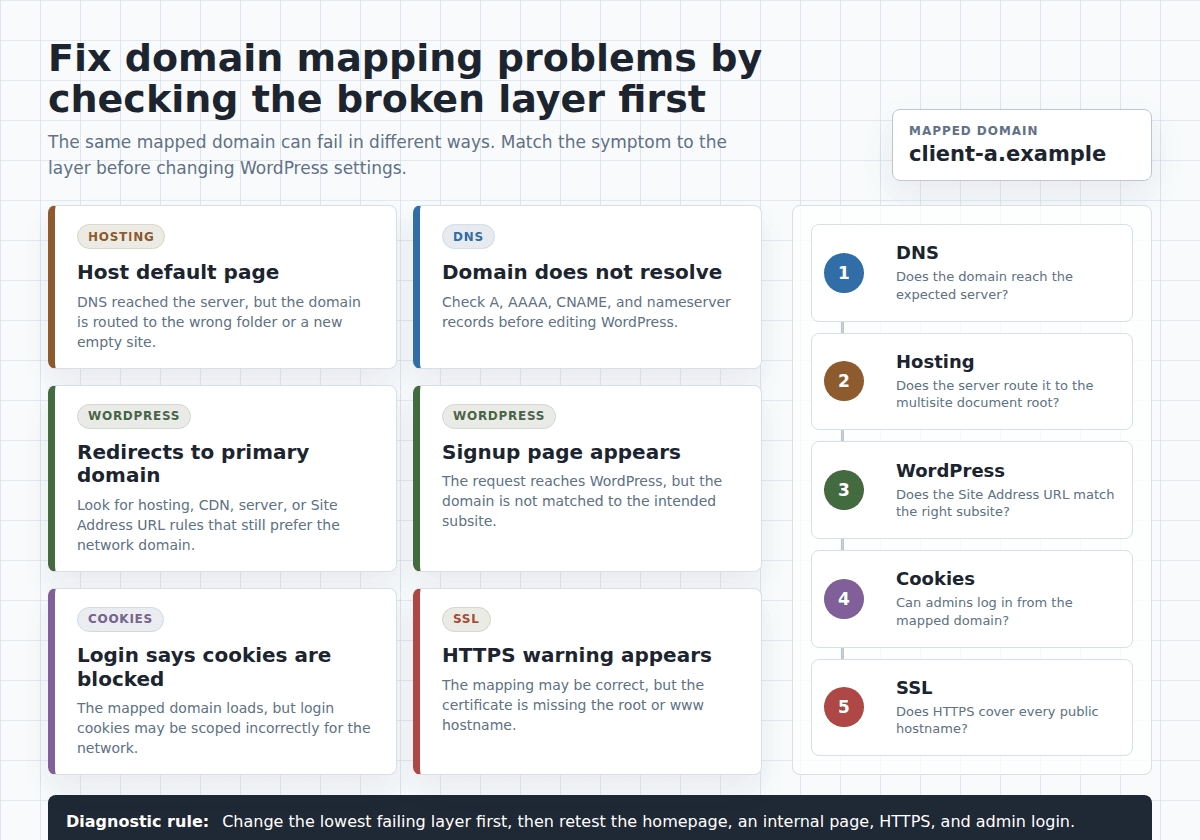
Task: Select the DNS tag badge
Action: click(x=468, y=237)
